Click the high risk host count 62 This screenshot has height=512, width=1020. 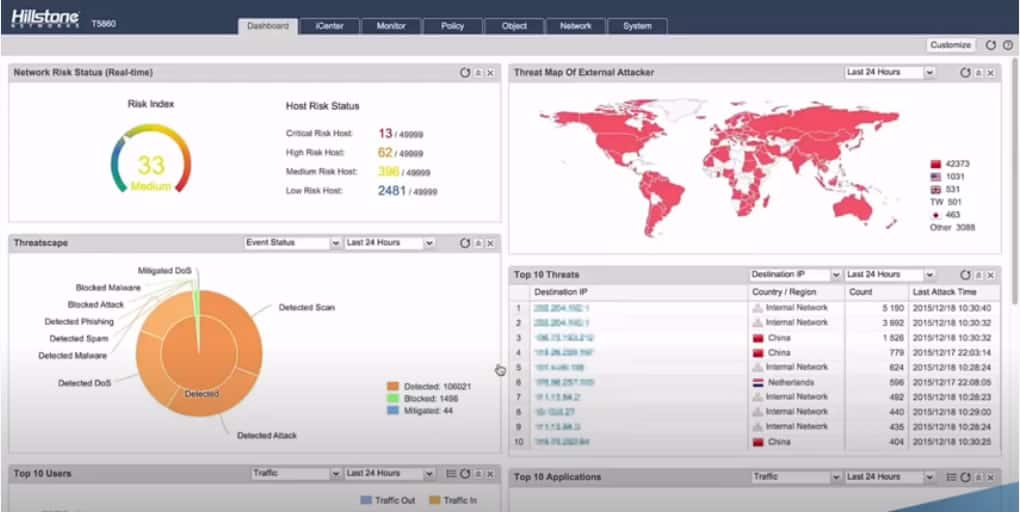385,152
